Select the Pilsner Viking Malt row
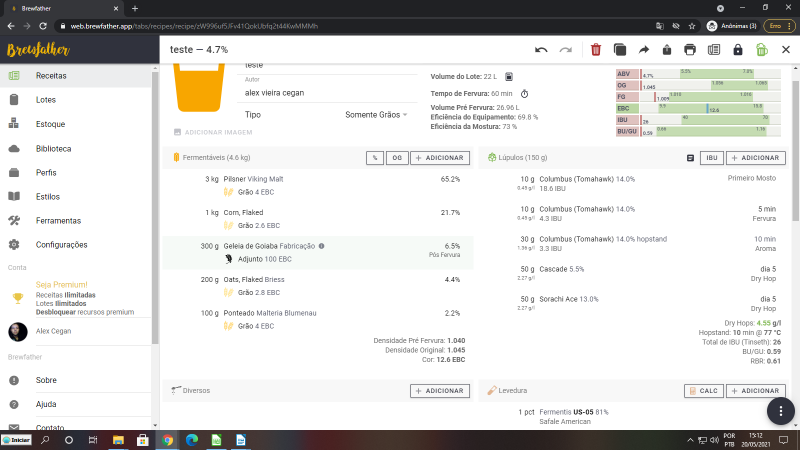Image resolution: width=800 pixels, height=450 pixels. tap(318, 186)
